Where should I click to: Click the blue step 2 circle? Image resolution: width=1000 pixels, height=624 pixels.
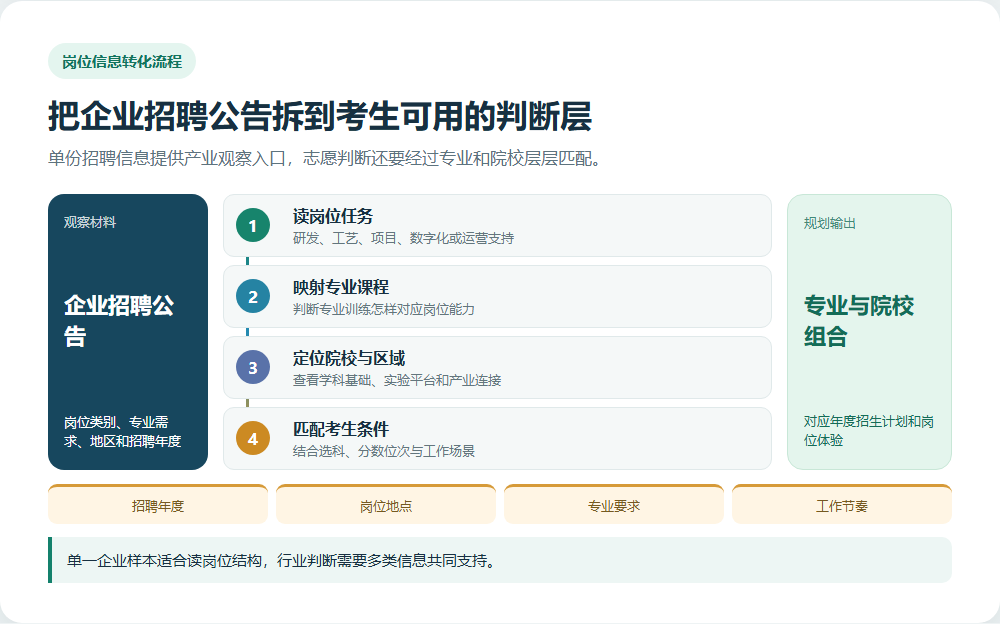[253, 296]
